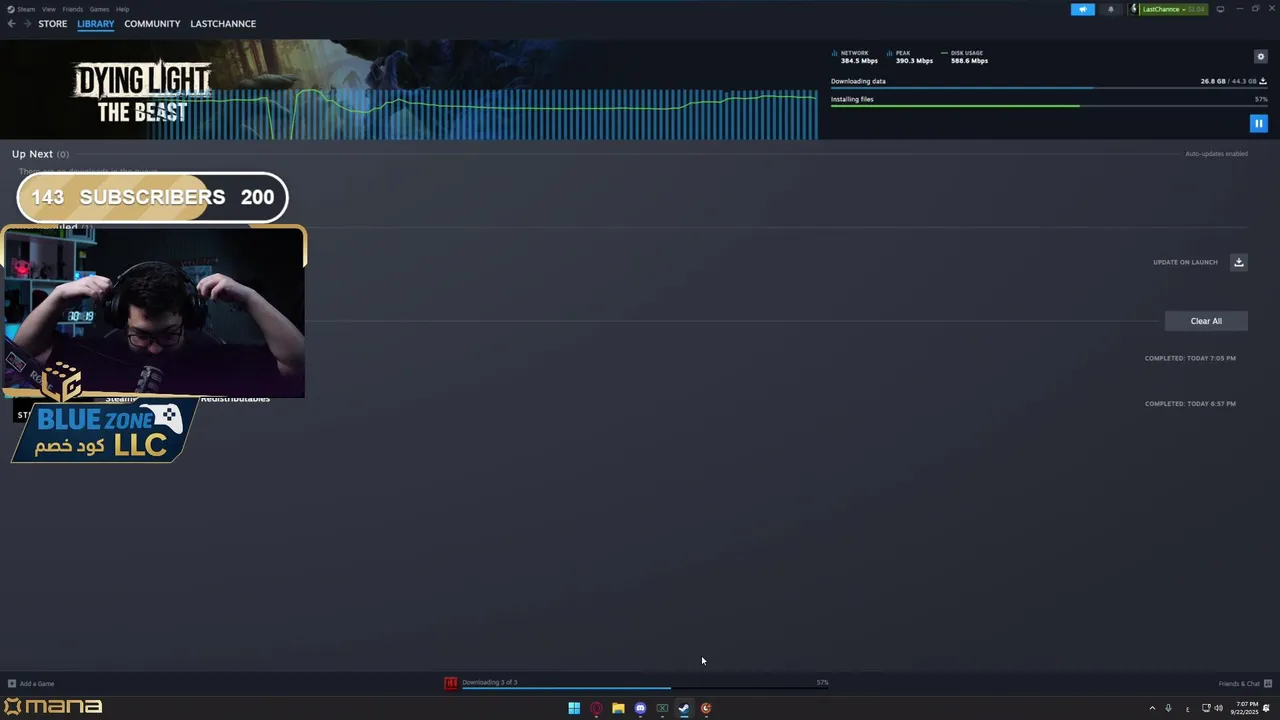Open the Windows notification center icon
1280x720 pixels.
pos(1267,708)
